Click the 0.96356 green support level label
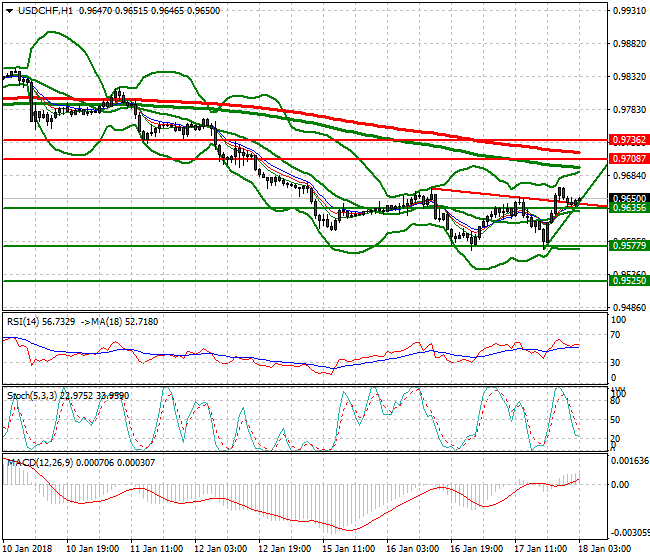 (629, 208)
